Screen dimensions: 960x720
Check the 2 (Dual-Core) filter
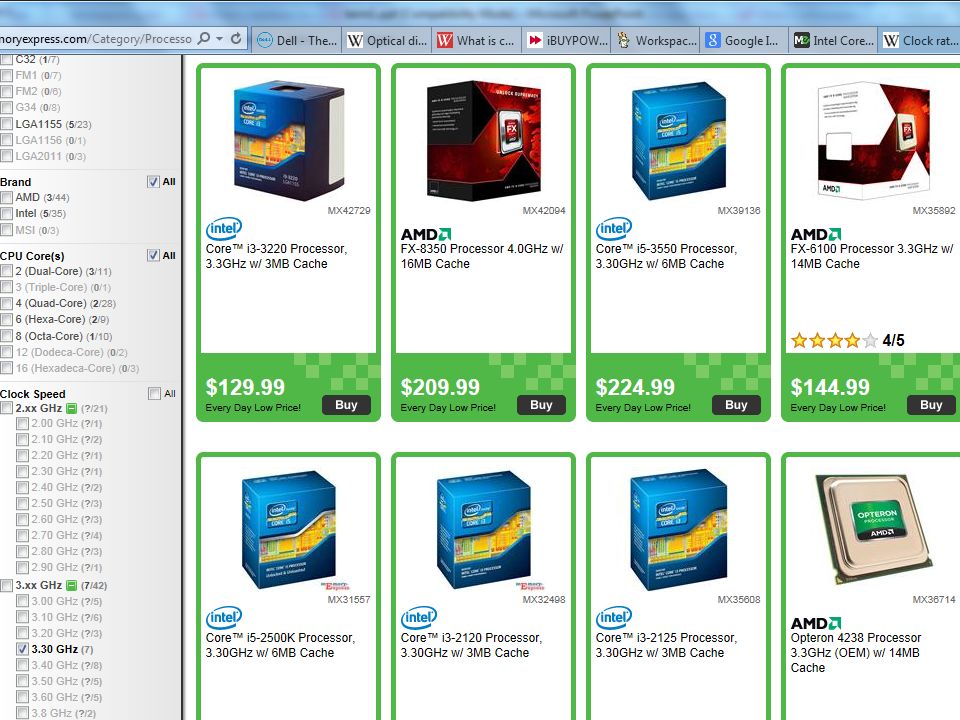(7, 271)
